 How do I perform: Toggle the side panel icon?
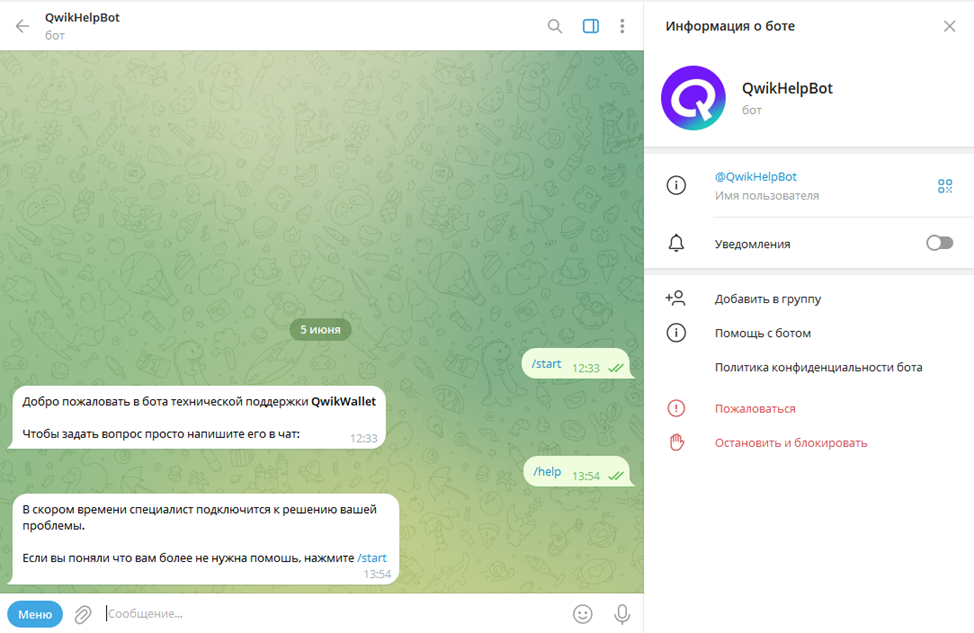pyautogui.click(x=591, y=26)
